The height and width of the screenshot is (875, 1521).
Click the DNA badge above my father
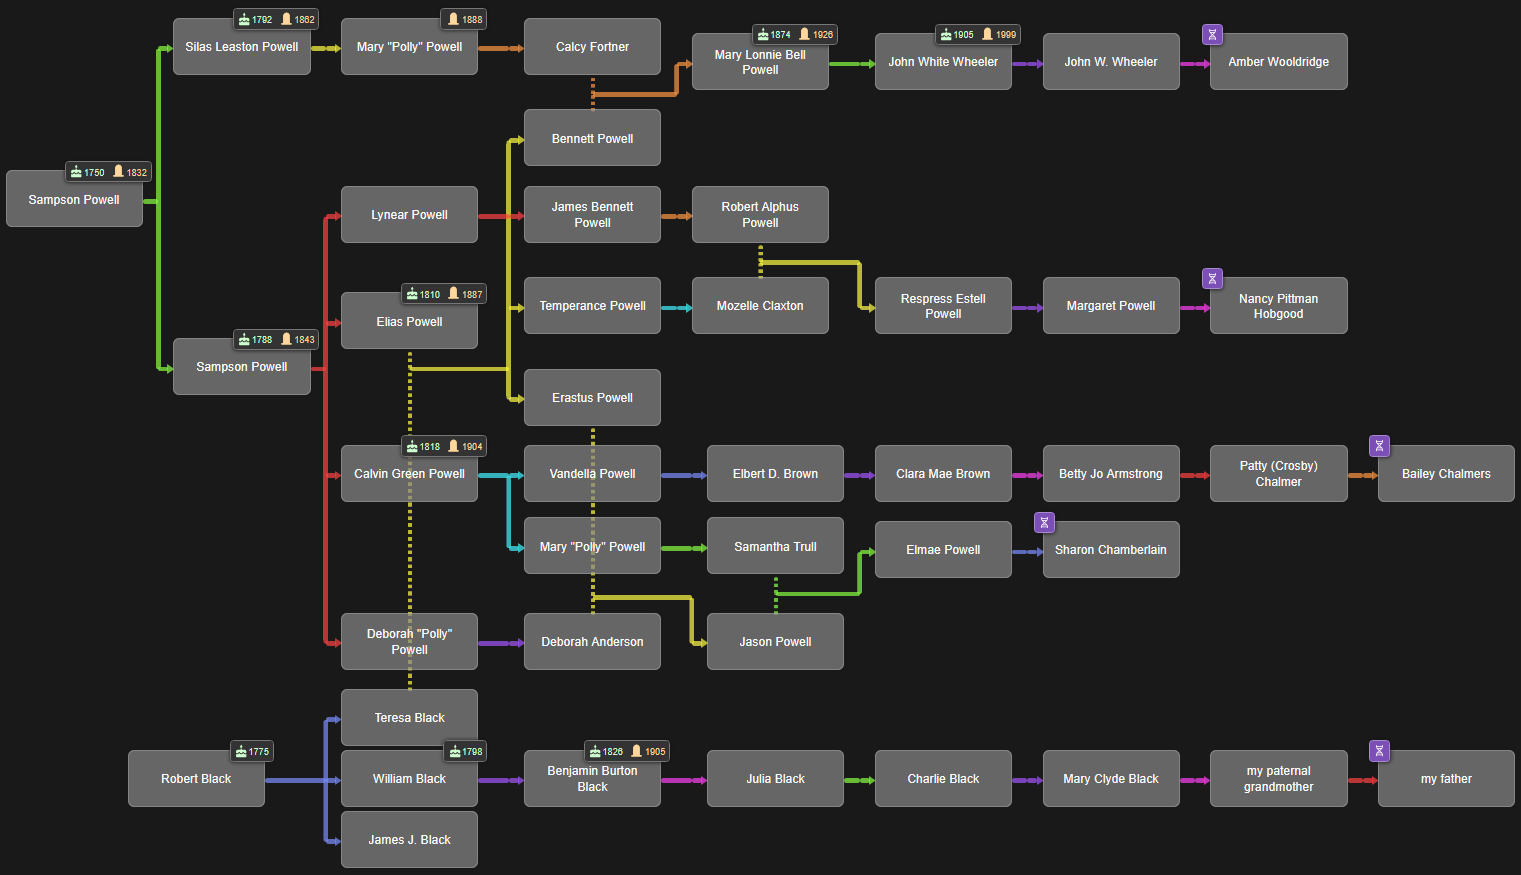pyautogui.click(x=1379, y=751)
